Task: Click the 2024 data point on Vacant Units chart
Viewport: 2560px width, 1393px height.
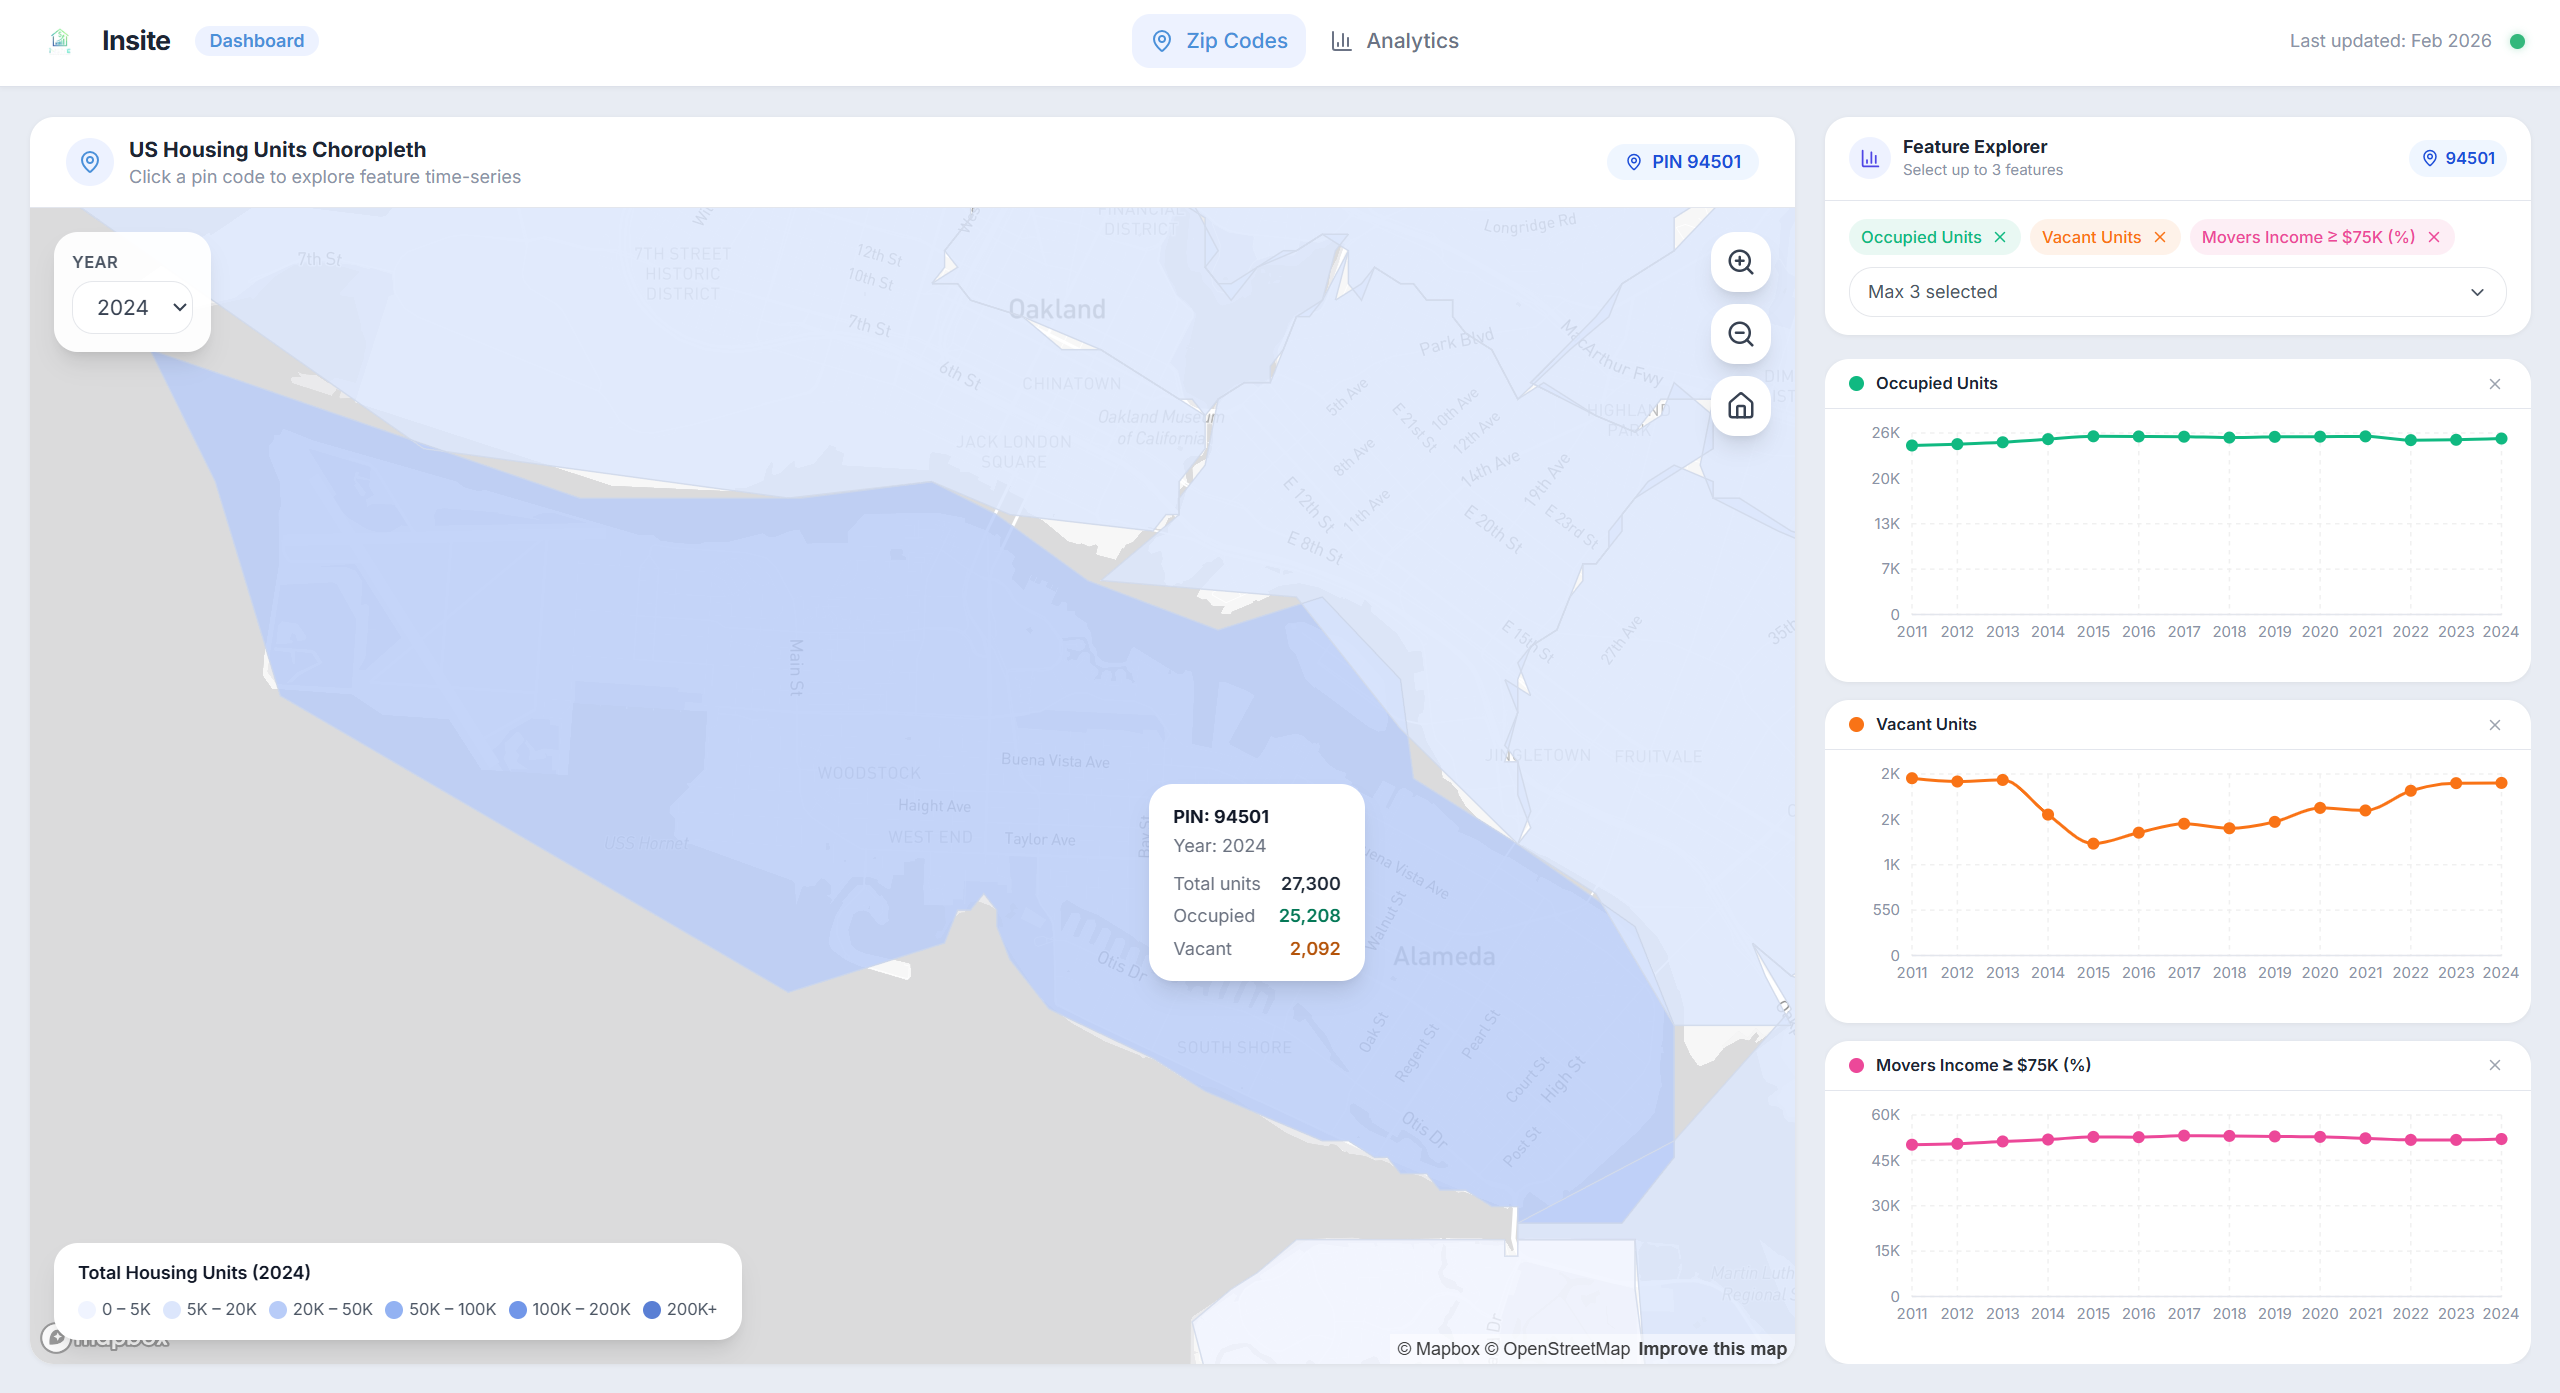Action: [2501, 783]
